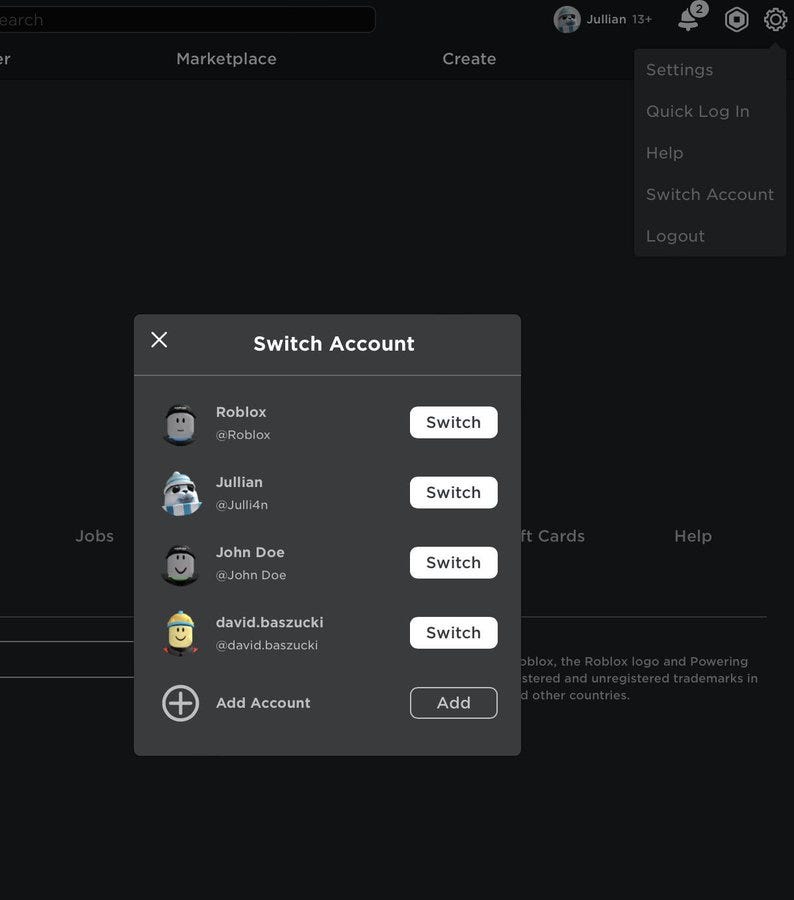Screen dimensions: 794x900
Task: Click the John Doe account avatar
Action: coord(180,565)
